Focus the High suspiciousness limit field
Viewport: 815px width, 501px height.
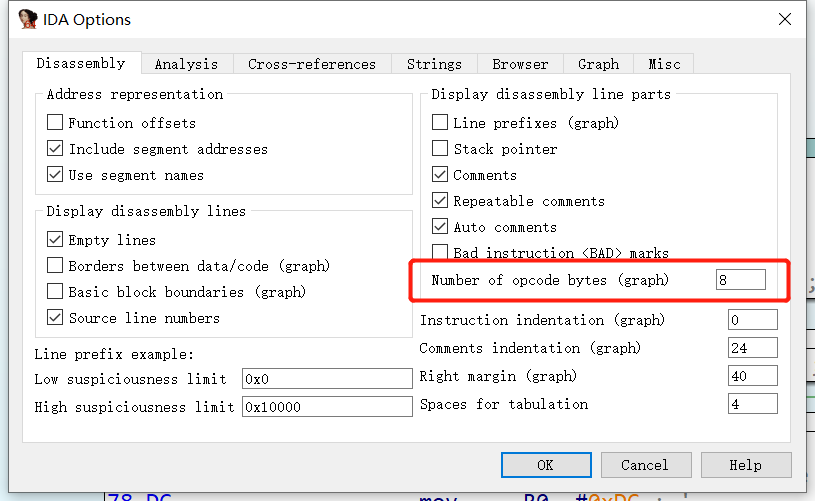click(x=327, y=407)
